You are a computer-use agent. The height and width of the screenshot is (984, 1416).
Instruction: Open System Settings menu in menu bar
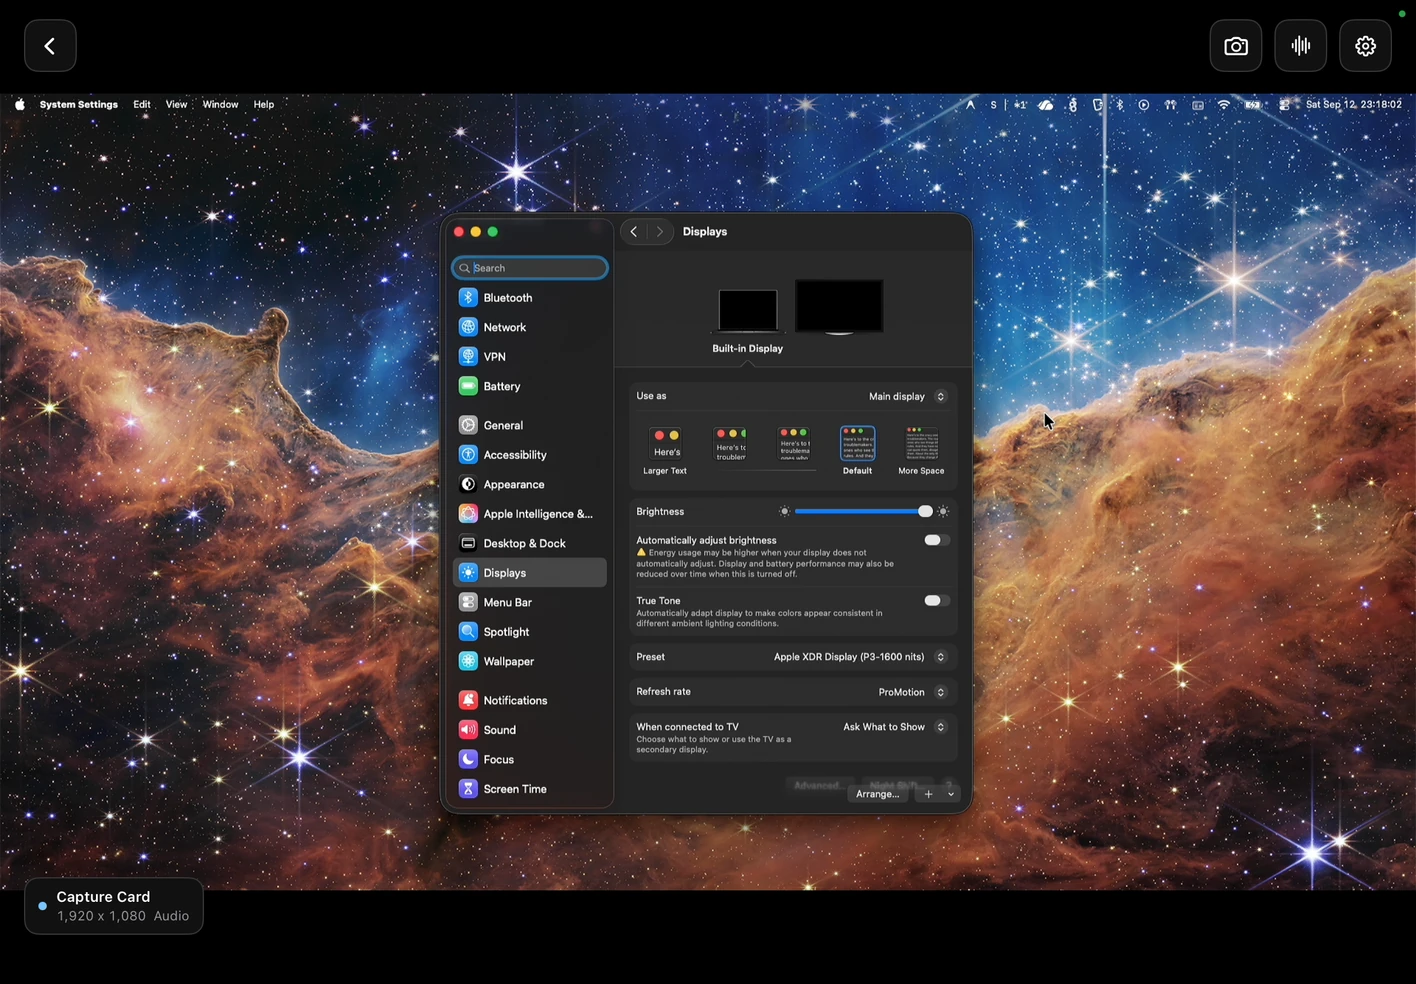click(x=78, y=104)
